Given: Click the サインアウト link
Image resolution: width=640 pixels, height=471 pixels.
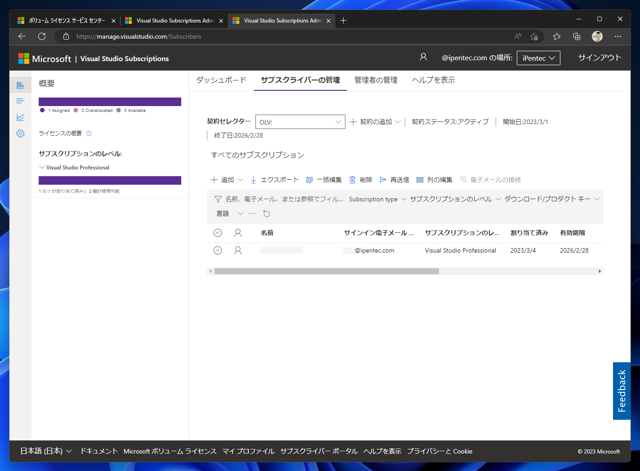Looking at the screenshot, I should (599, 58).
